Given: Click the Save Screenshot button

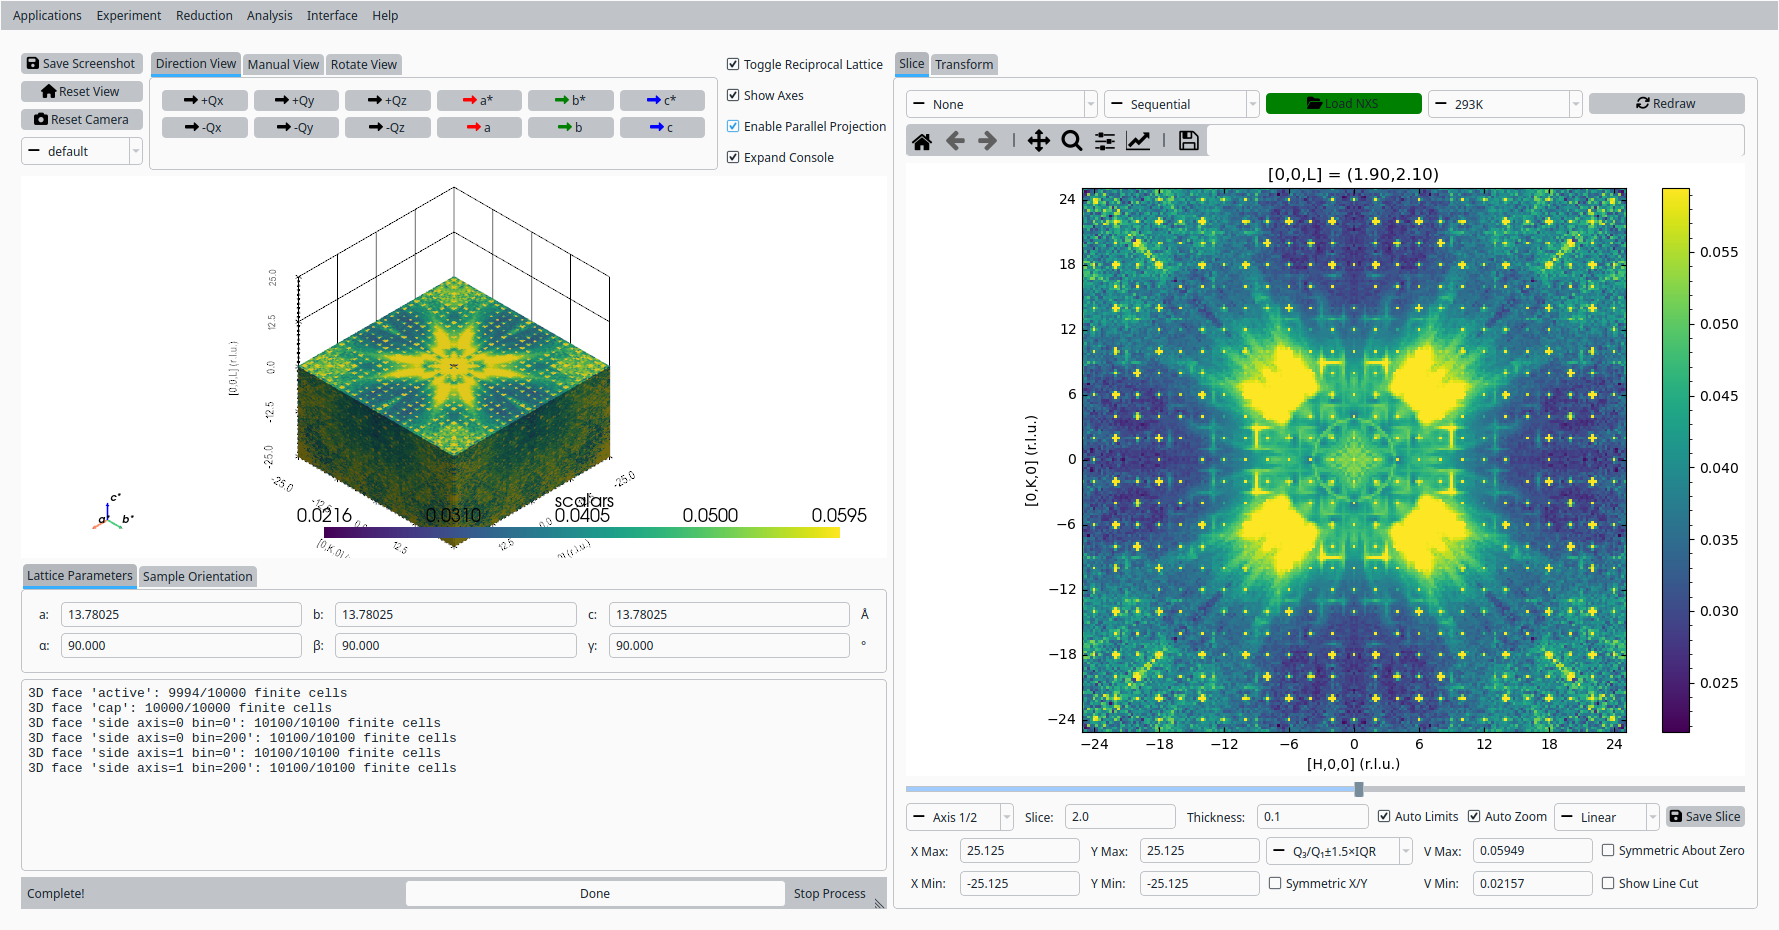Looking at the screenshot, I should 81,63.
